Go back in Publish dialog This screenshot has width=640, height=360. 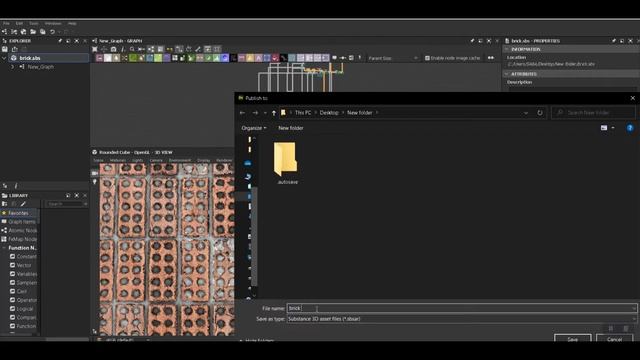click(242, 113)
